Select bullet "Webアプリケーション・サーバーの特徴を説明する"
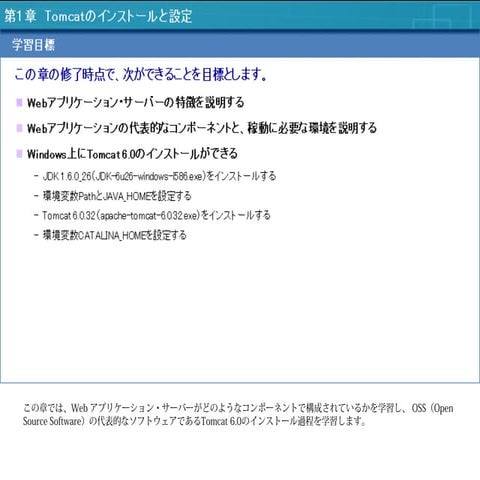This screenshot has height=480, width=480. click(x=136, y=102)
